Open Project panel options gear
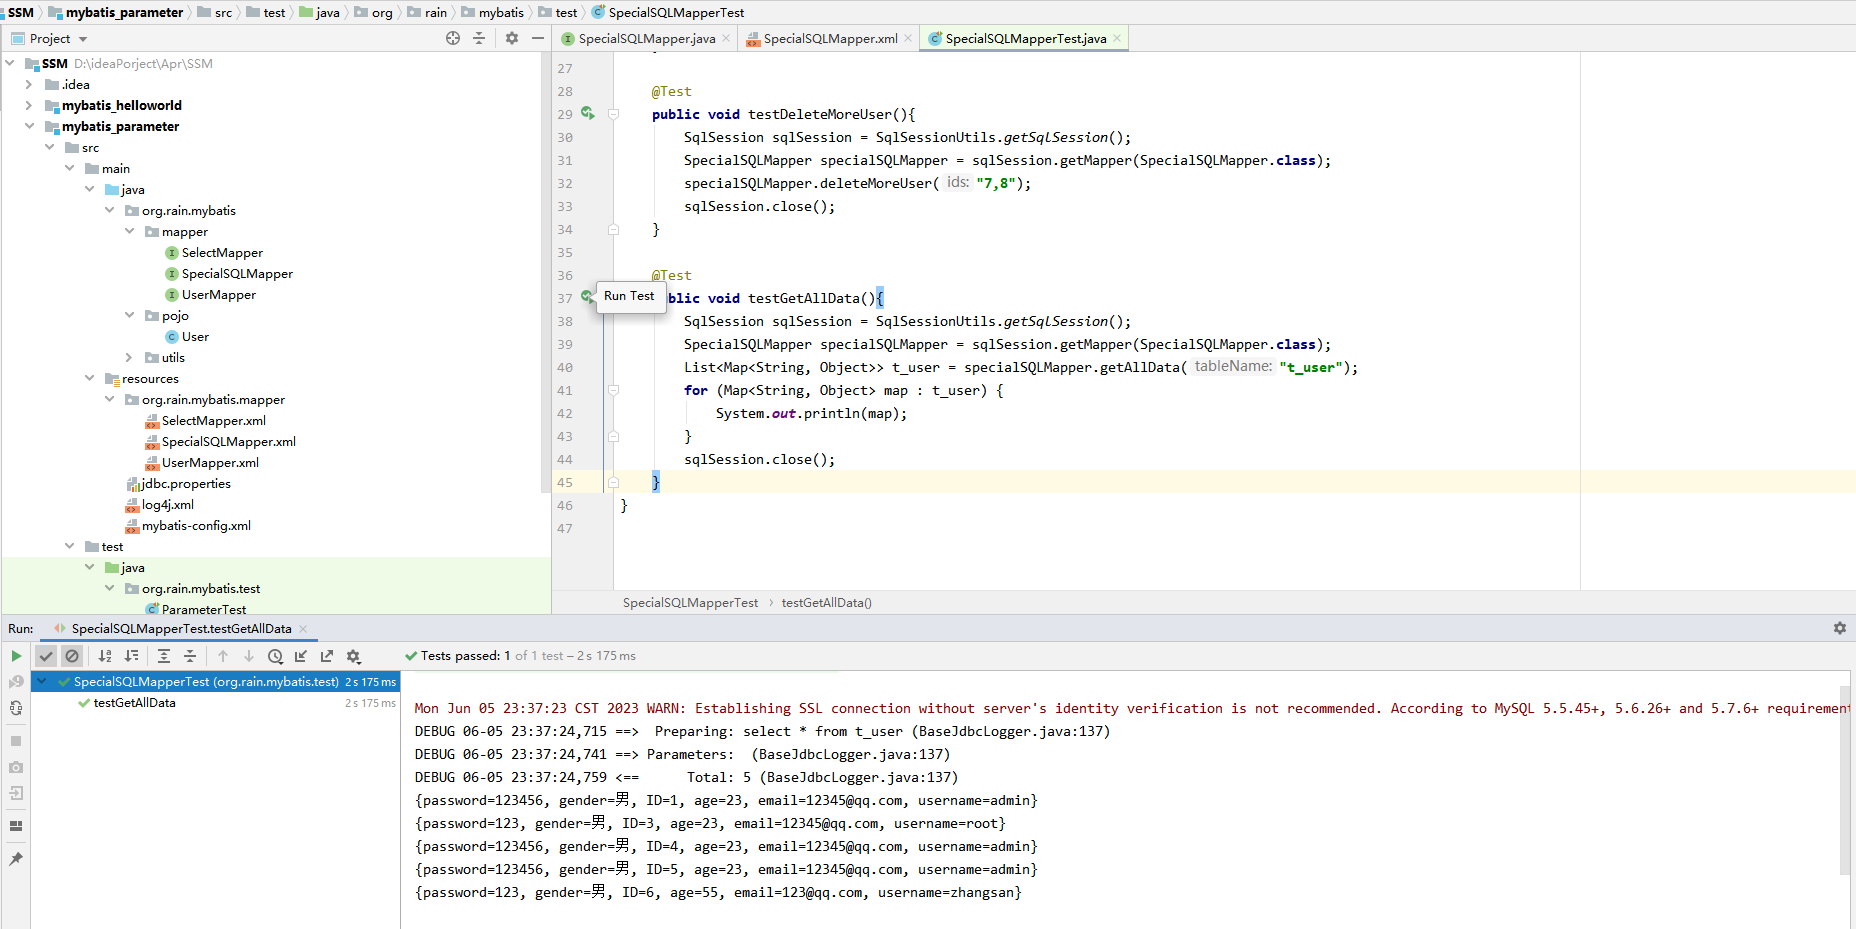This screenshot has width=1856, height=929. (512, 38)
